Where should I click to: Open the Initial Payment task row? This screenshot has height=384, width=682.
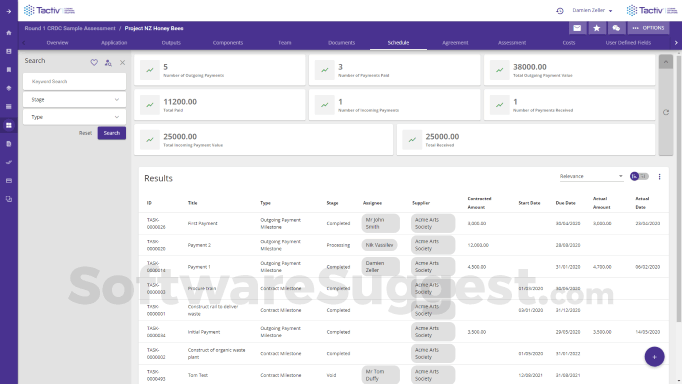(x=404, y=332)
